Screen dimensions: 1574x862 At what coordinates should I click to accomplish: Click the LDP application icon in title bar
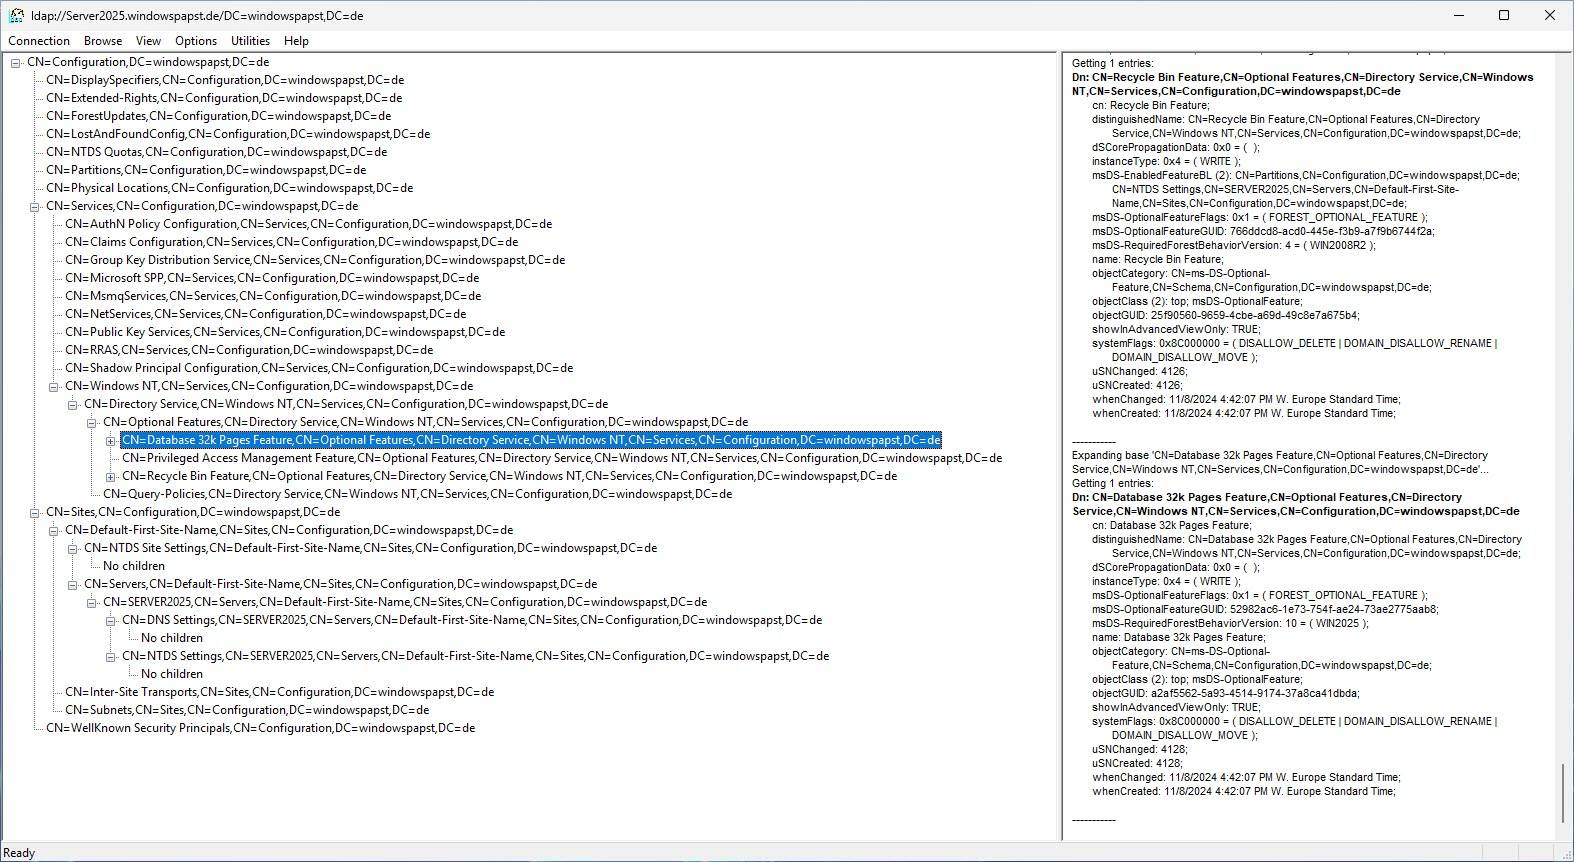pyautogui.click(x=16, y=16)
